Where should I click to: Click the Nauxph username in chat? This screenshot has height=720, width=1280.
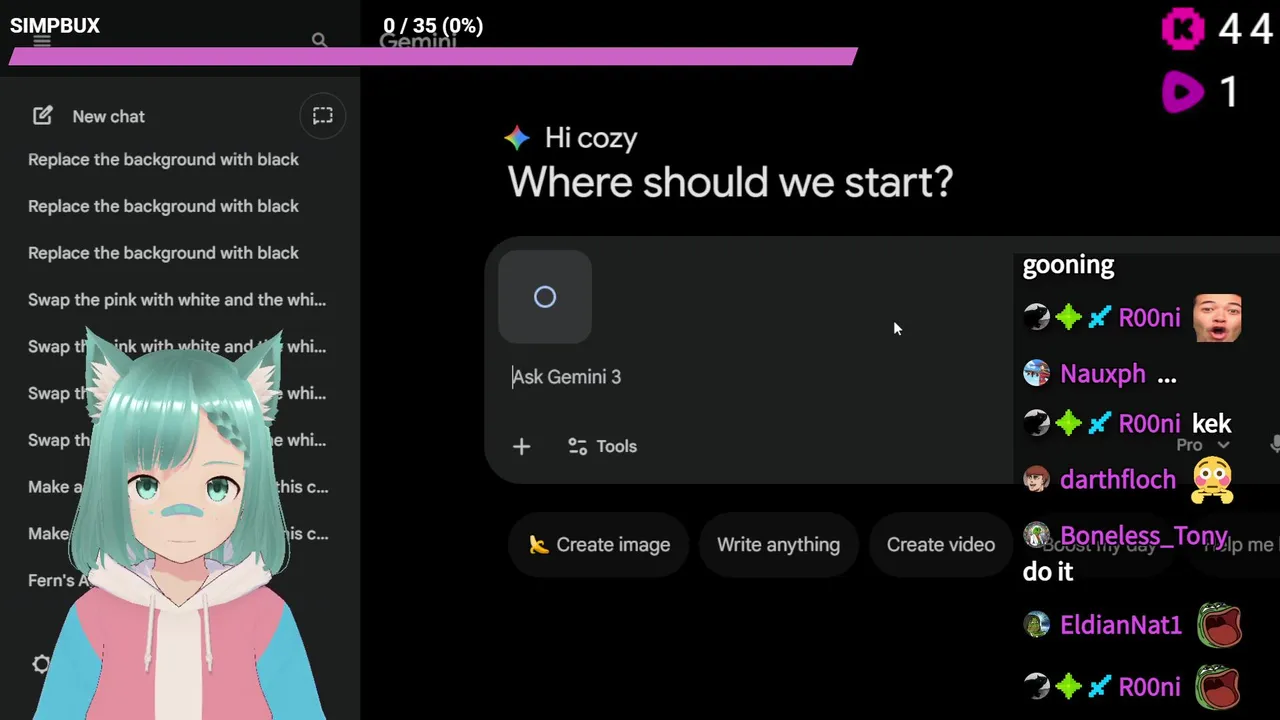(x=1103, y=374)
